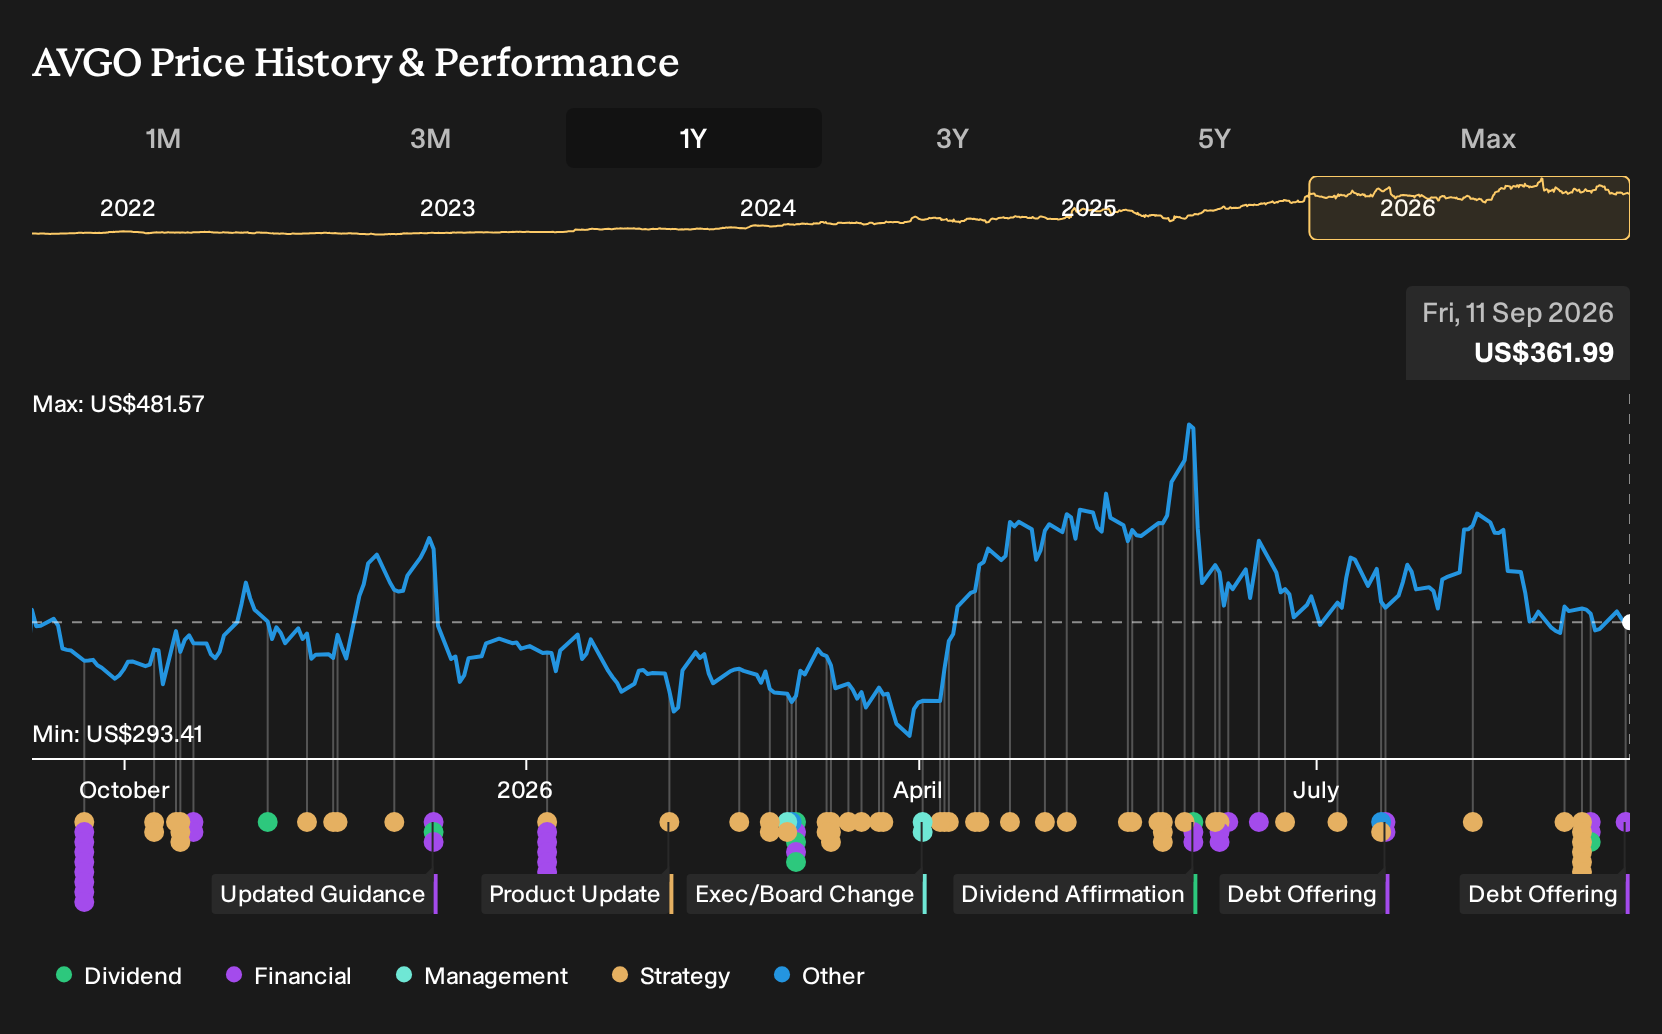Open the Exec/Board Change event label
Viewport: 1662px width, 1034px height.
pyautogui.click(x=806, y=894)
